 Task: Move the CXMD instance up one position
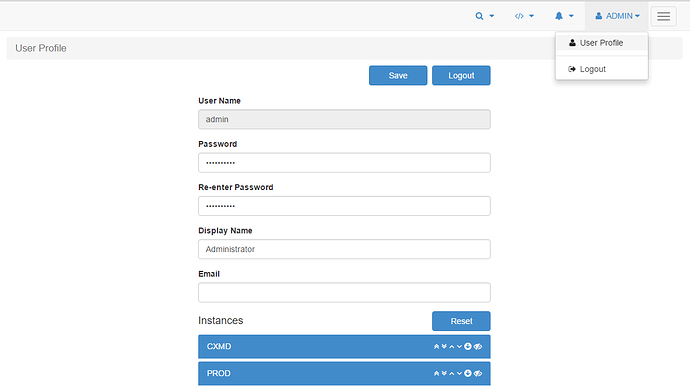[451, 347]
